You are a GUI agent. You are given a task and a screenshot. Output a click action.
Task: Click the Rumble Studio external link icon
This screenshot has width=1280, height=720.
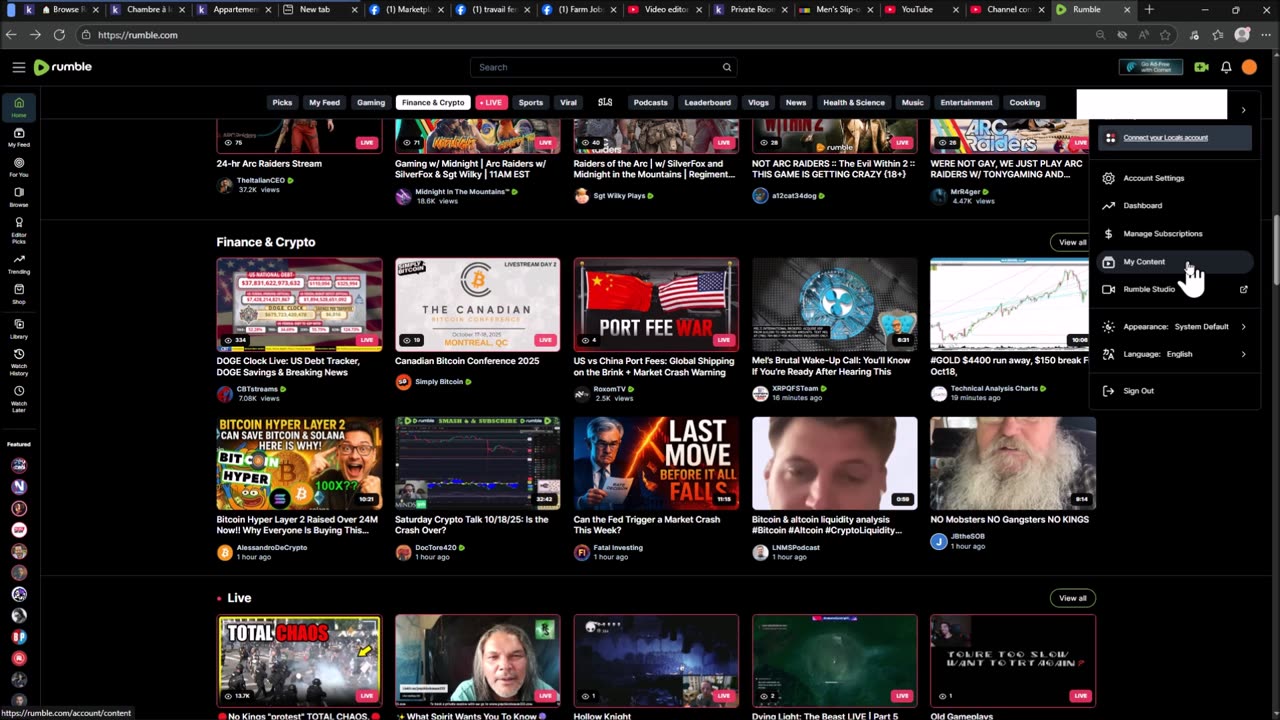[x=1244, y=290]
